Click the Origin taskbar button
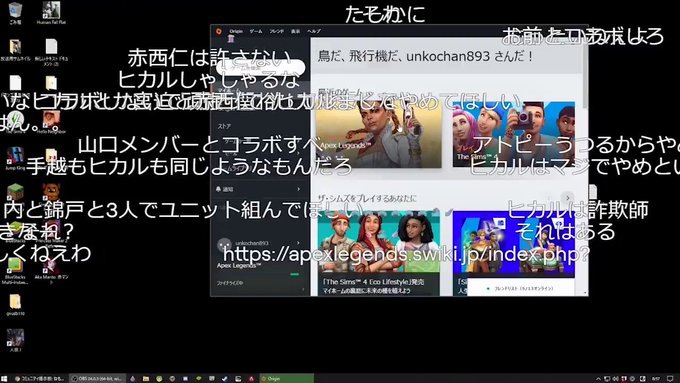Screen dimensions: 680x383 pyautogui.click(x=286, y=379)
